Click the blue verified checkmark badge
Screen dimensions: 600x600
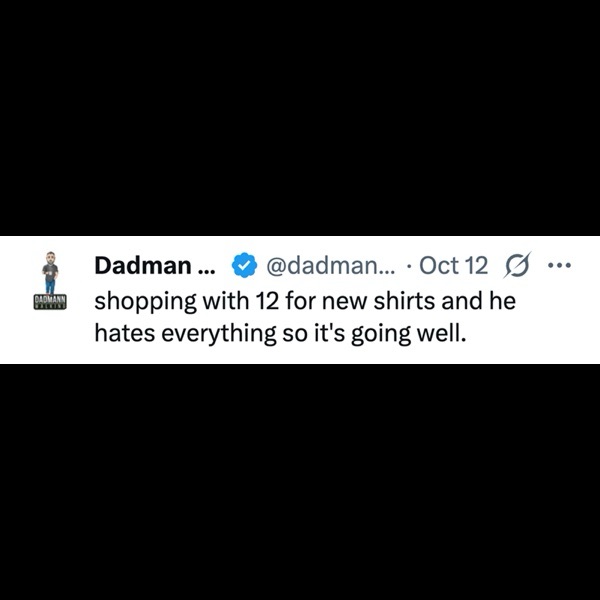point(244,265)
